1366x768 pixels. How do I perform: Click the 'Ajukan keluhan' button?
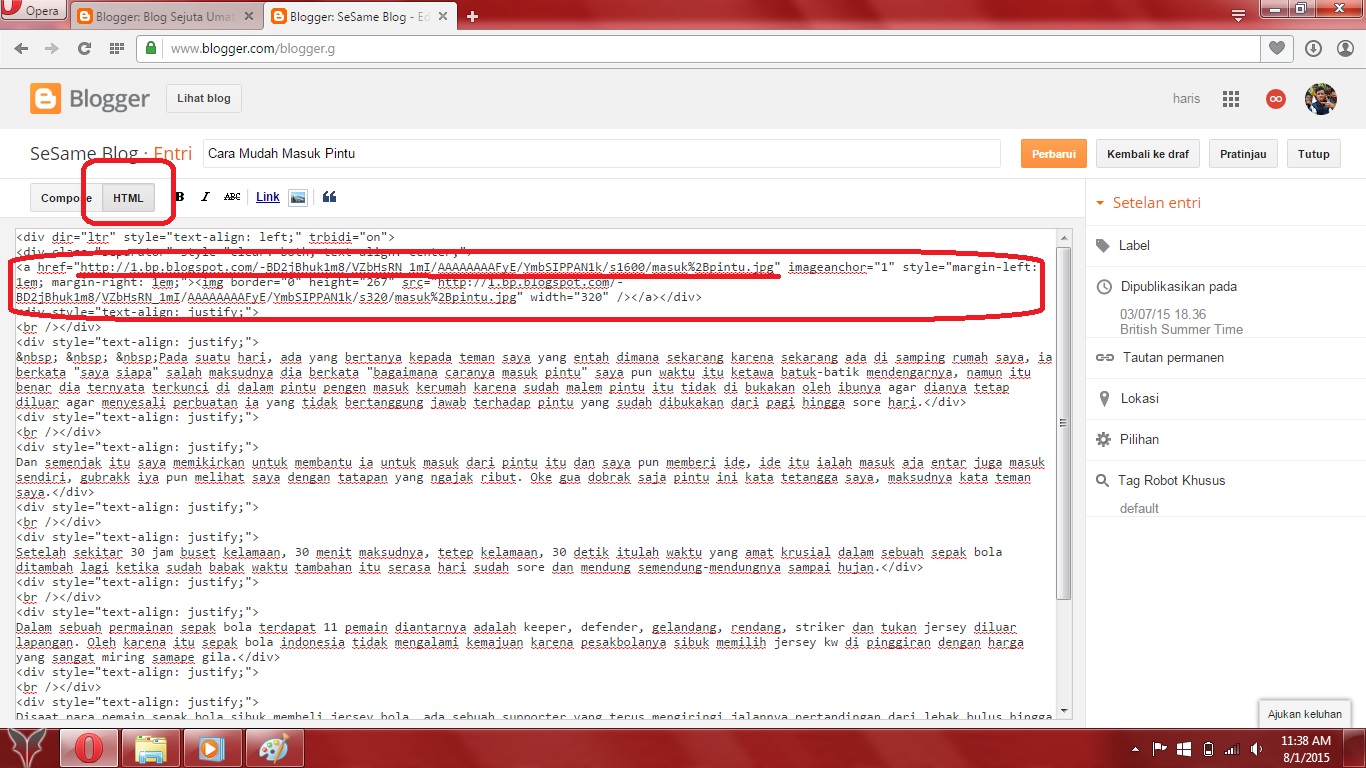click(1304, 714)
